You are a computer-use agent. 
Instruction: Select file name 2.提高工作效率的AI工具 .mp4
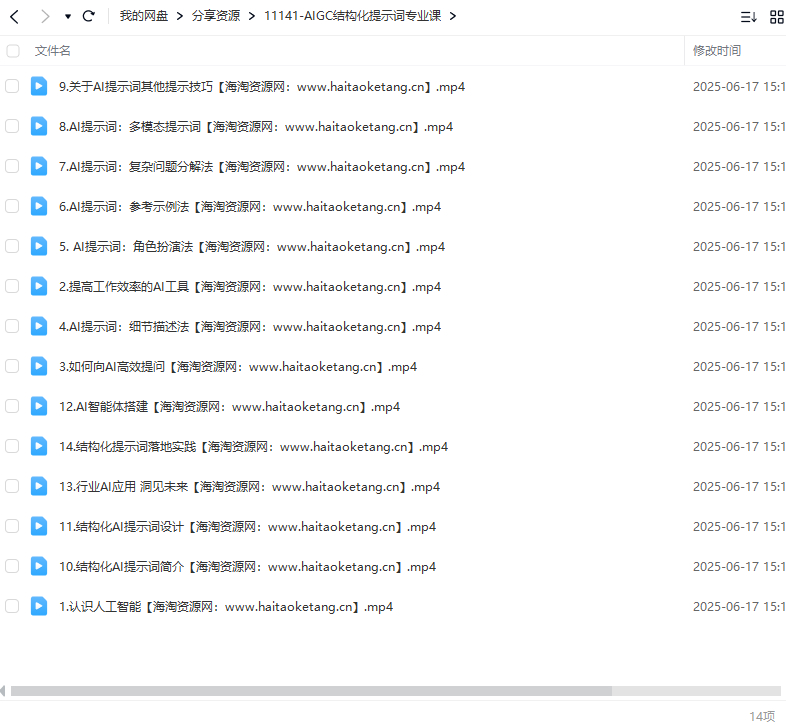(250, 287)
